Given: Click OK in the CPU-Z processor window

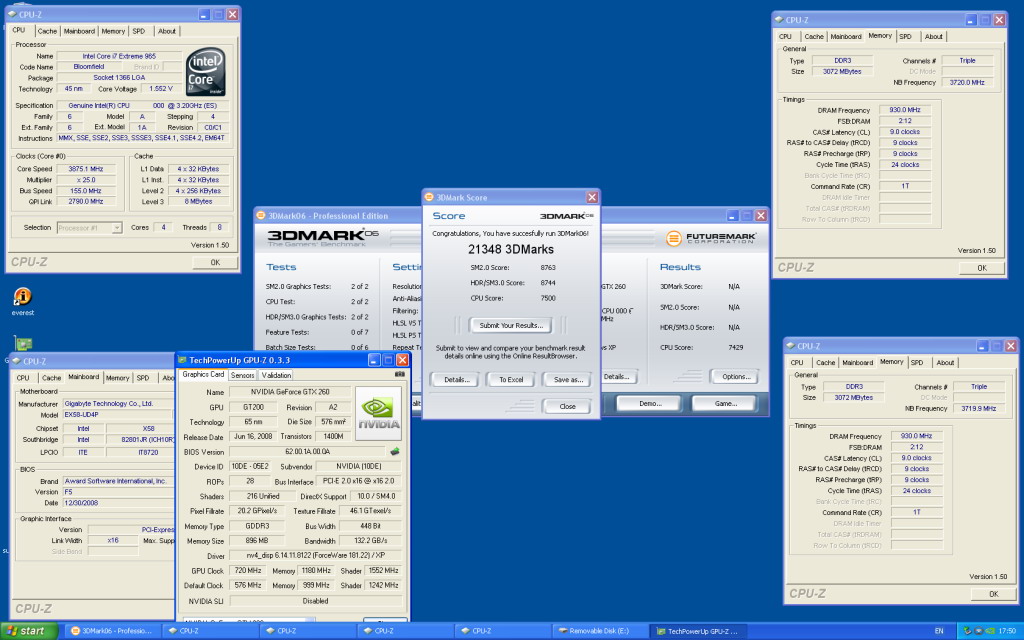Looking at the screenshot, I should pos(215,263).
